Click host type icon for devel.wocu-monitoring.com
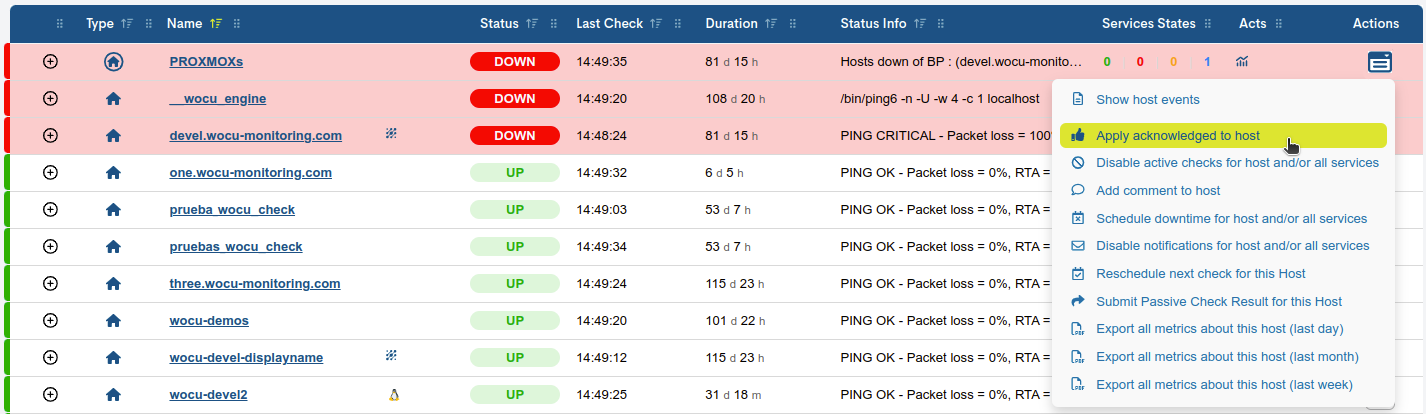The image size is (1426, 414). 113,136
